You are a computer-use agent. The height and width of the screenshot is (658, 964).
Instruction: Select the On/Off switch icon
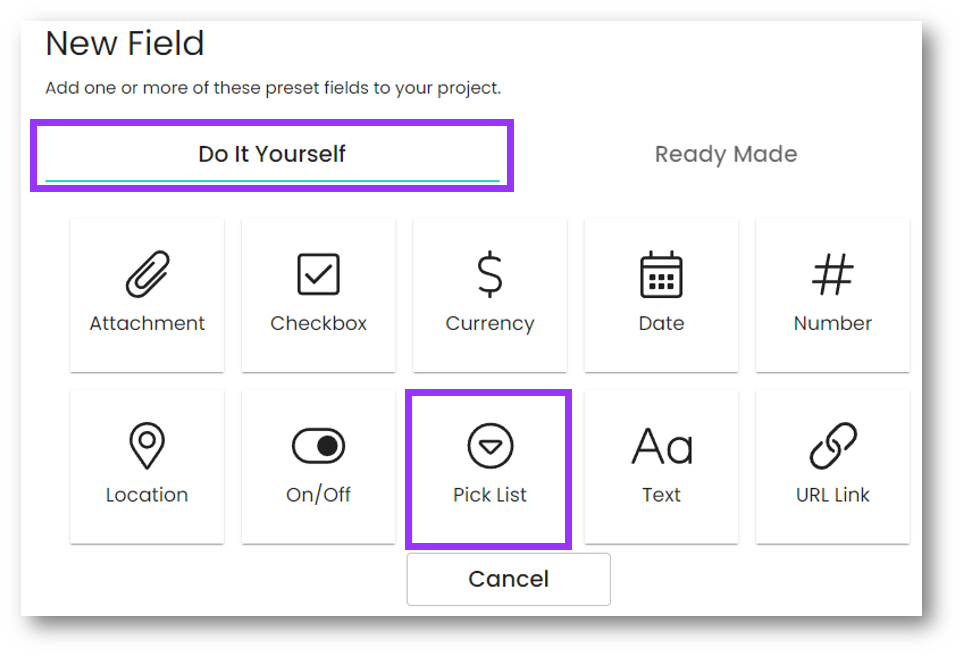click(318, 446)
